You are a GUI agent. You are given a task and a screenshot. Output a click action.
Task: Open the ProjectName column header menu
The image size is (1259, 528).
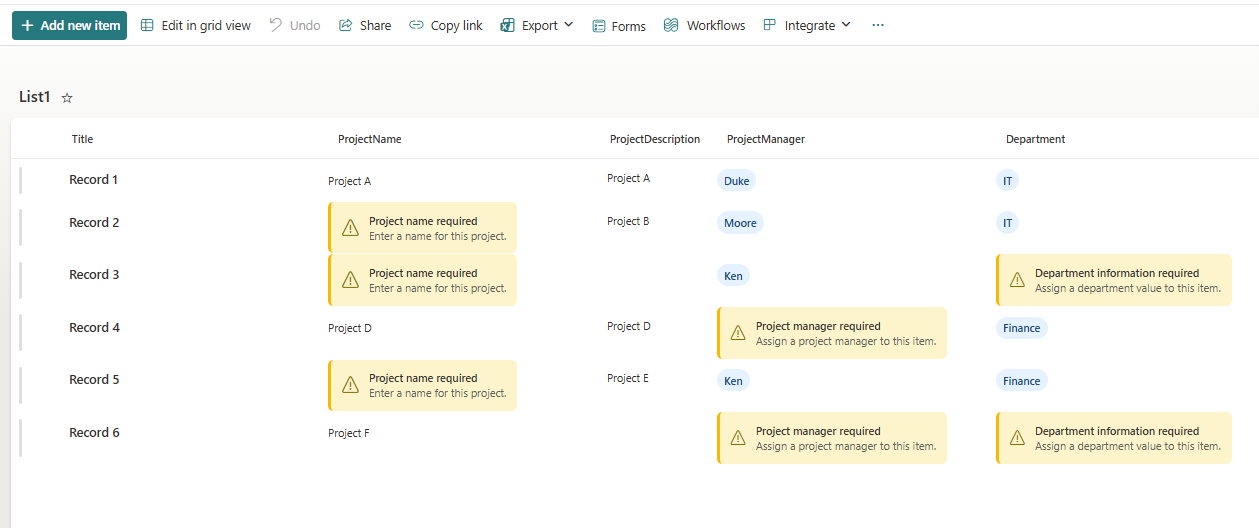pyautogui.click(x=370, y=139)
